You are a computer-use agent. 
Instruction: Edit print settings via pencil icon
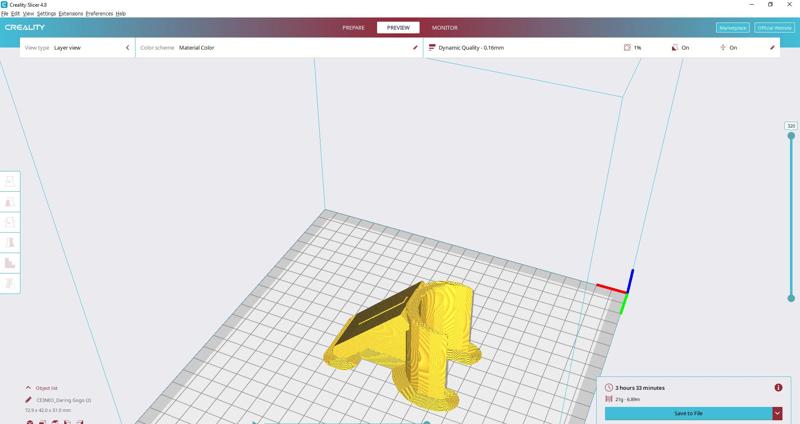point(772,47)
